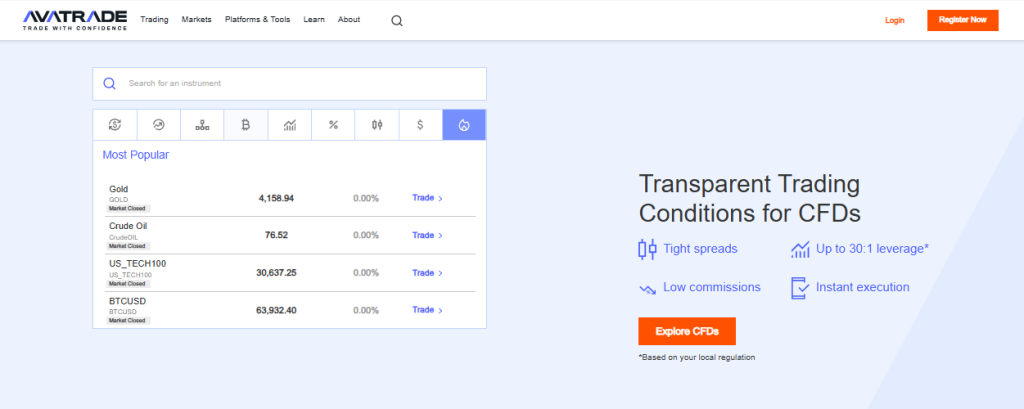Click the Market Closed badge under BTCUSD

point(129,321)
